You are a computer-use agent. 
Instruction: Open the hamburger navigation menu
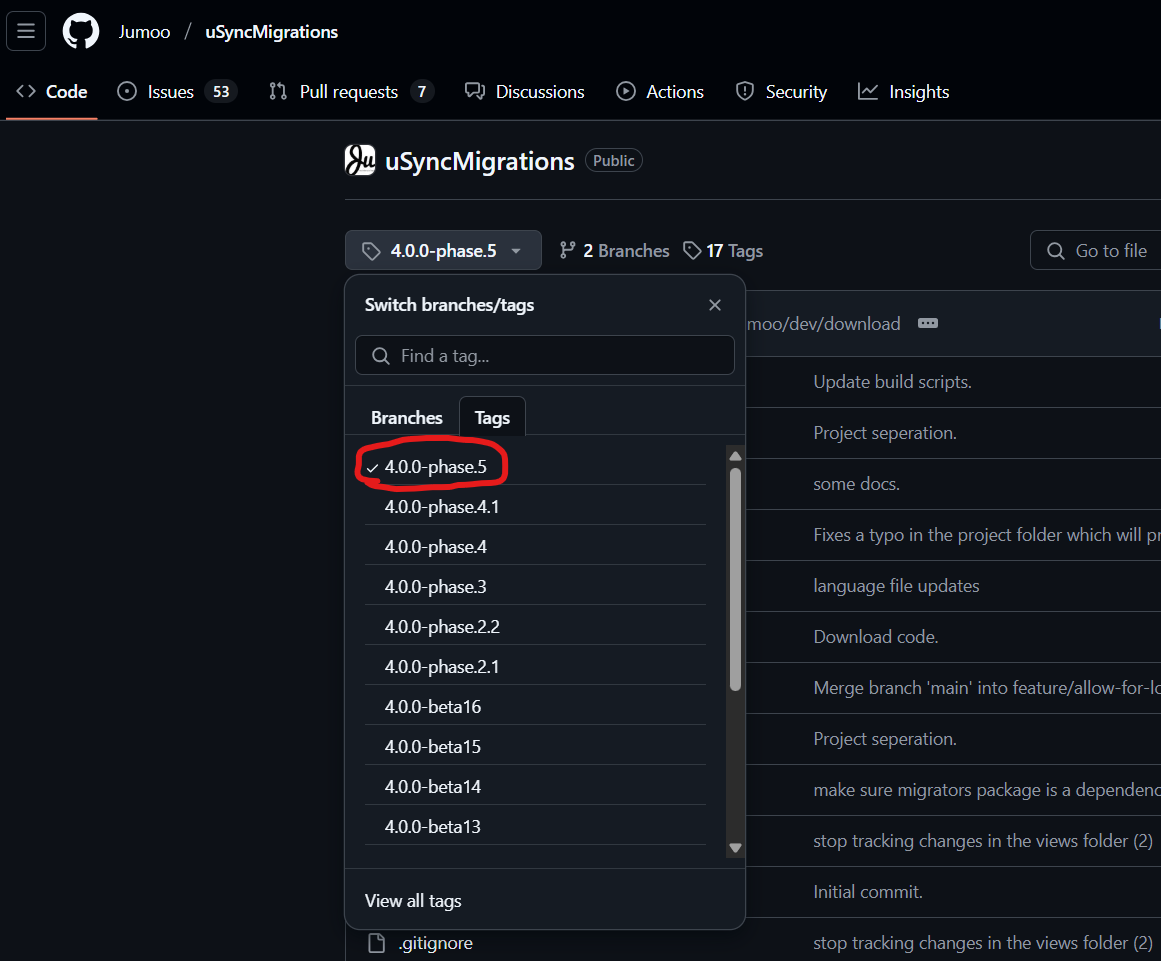[26, 31]
